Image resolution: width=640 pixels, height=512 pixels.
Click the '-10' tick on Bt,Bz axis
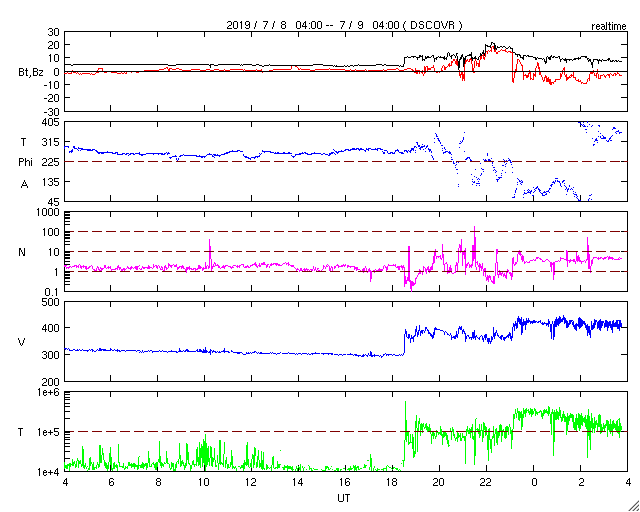[51, 85]
